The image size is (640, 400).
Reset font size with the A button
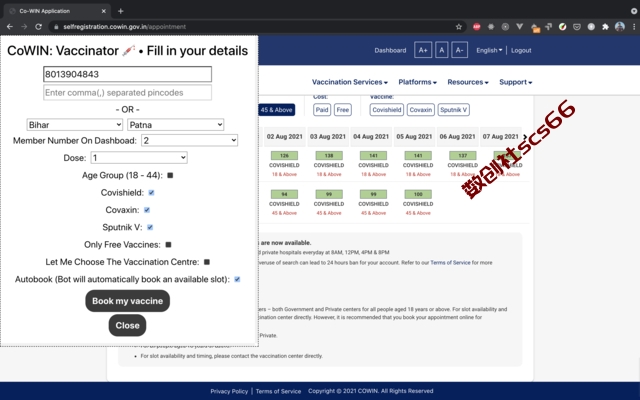[442, 50]
